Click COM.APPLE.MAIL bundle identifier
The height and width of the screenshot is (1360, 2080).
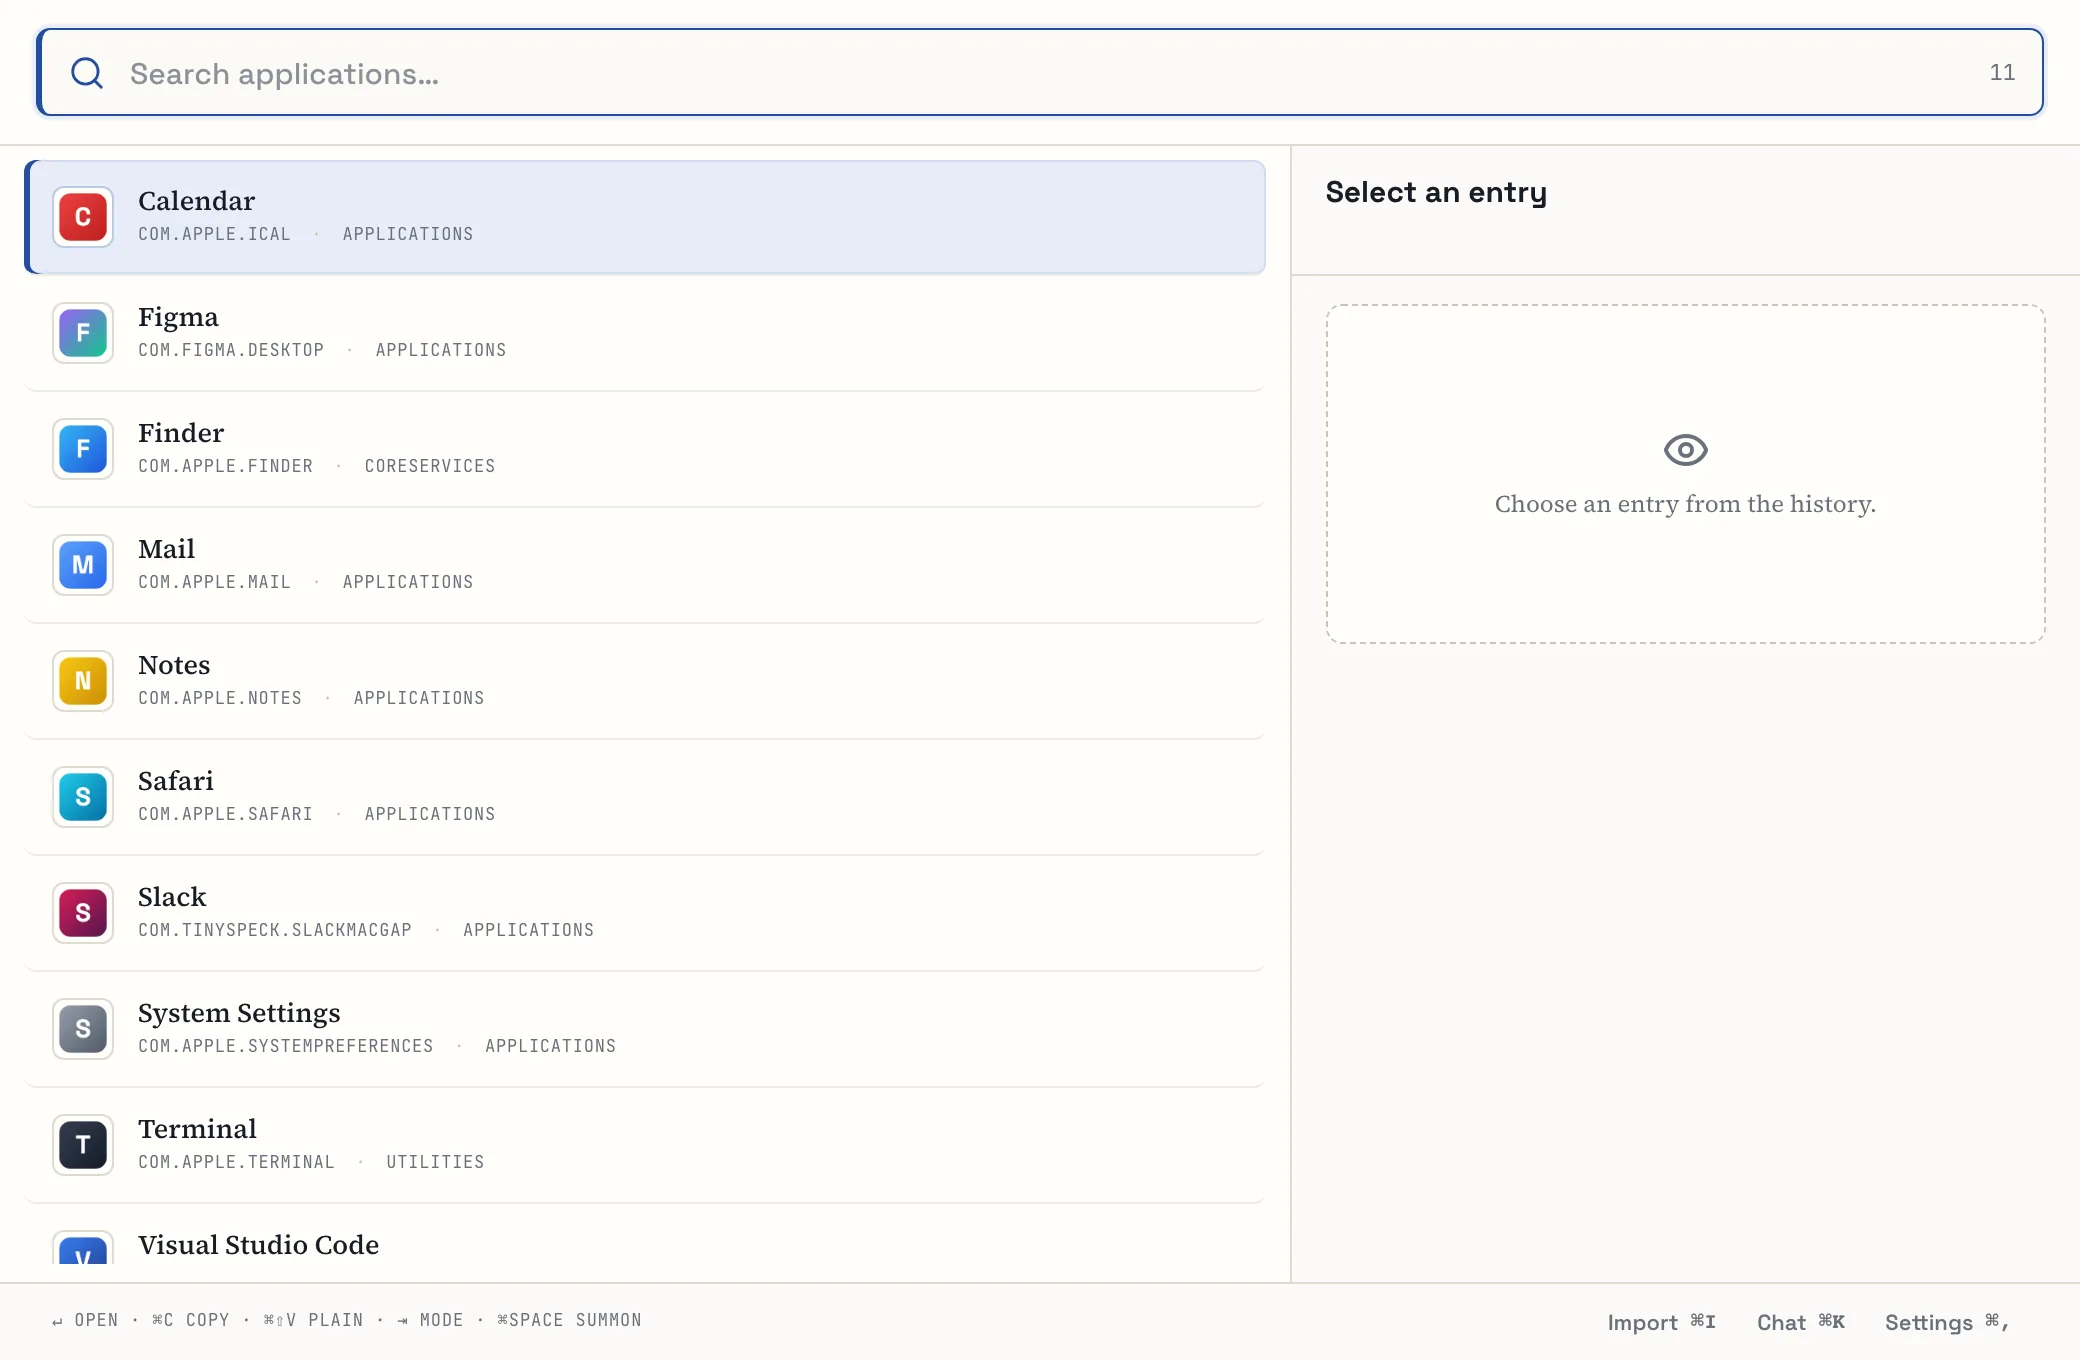[x=214, y=582]
